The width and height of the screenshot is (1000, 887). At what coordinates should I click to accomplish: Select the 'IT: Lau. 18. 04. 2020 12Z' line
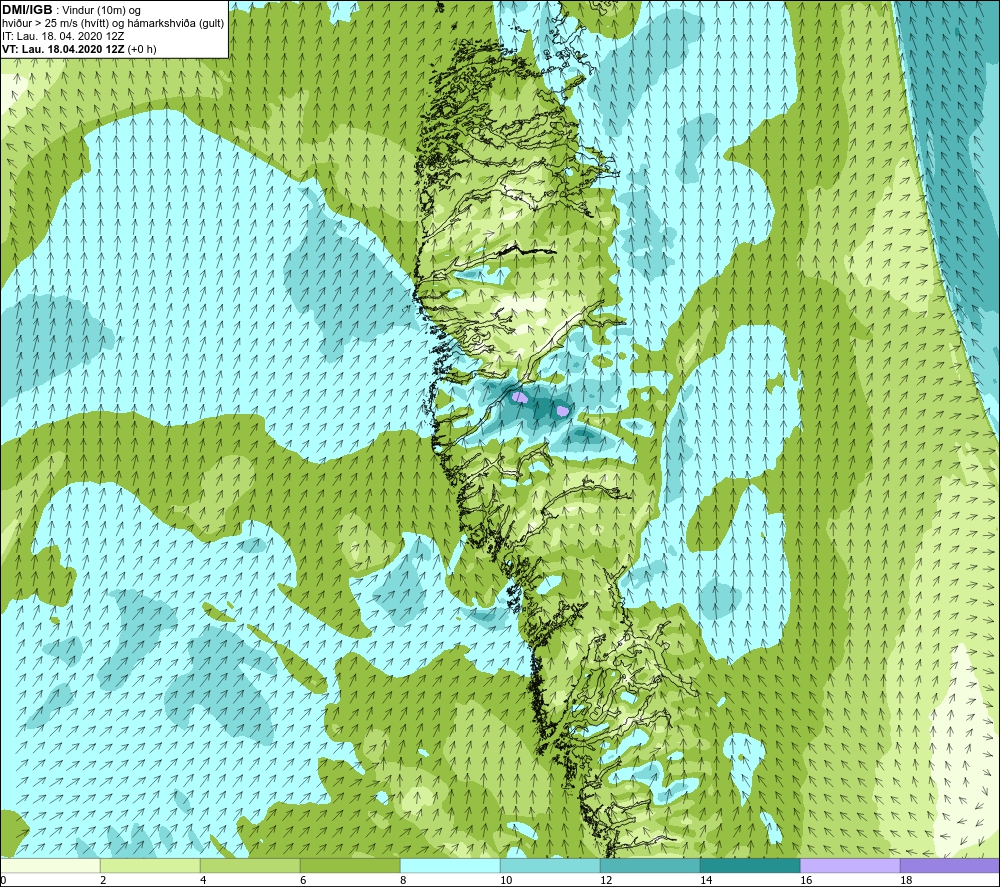click(63, 36)
